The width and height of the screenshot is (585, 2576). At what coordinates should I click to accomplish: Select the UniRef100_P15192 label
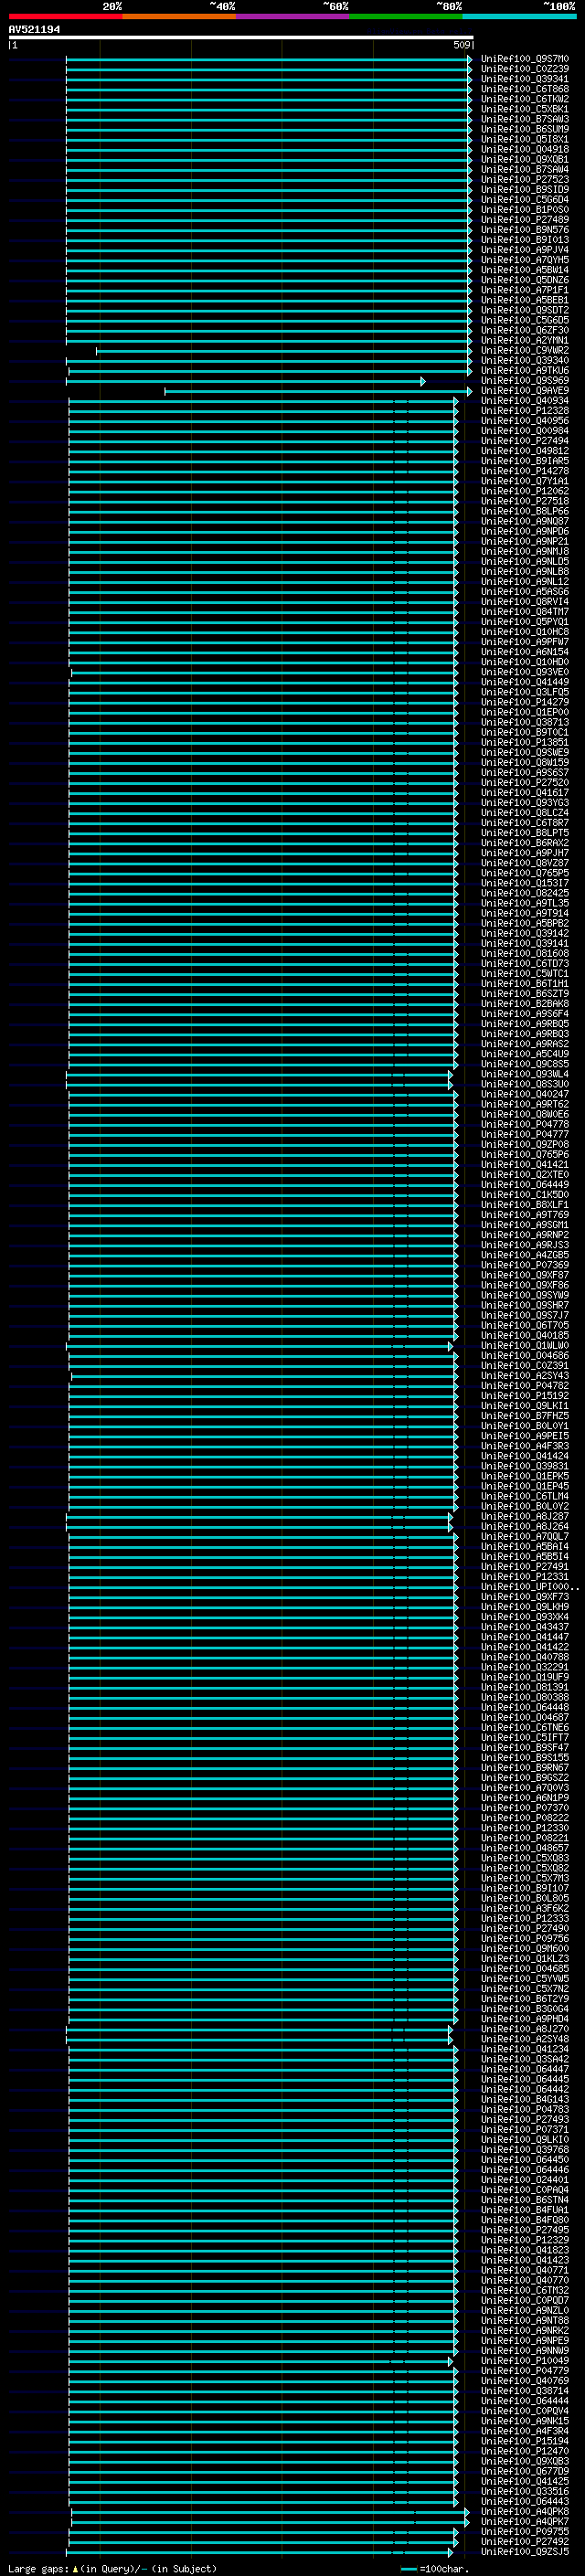(525, 1396)
